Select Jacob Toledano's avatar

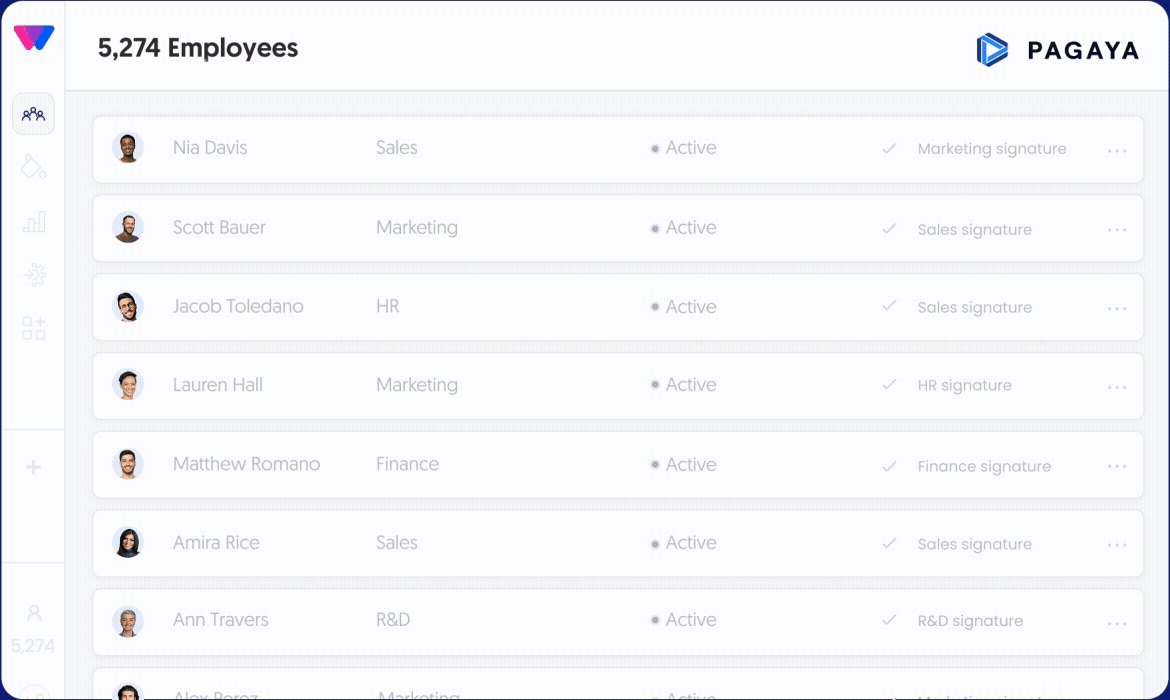pyautogui.click(x=128, y=307)
